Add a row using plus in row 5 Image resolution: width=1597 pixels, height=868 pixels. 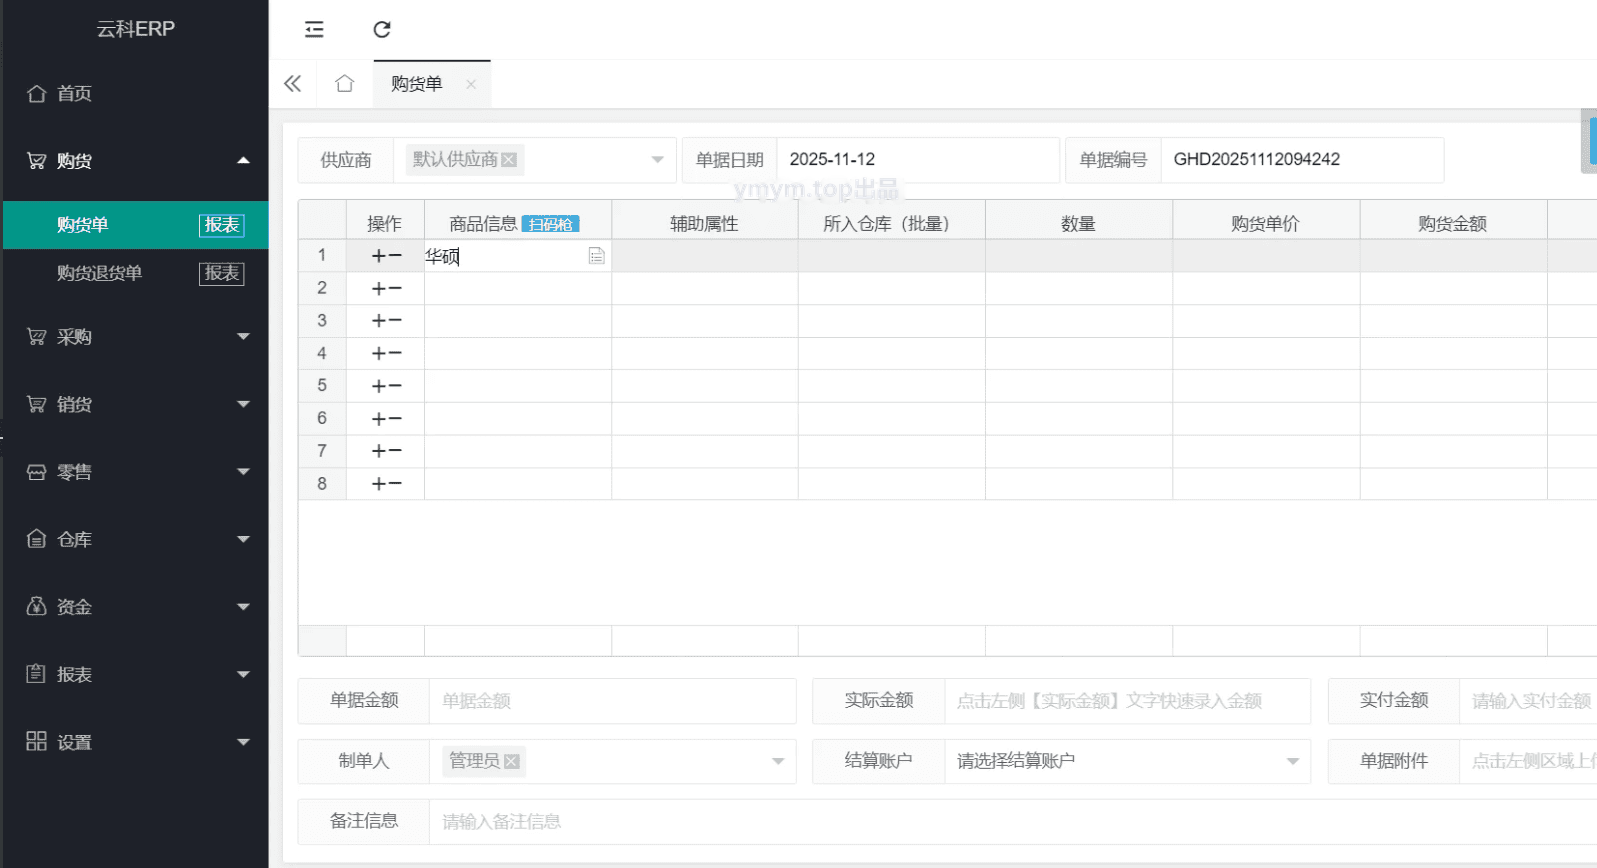click(379, 386)
